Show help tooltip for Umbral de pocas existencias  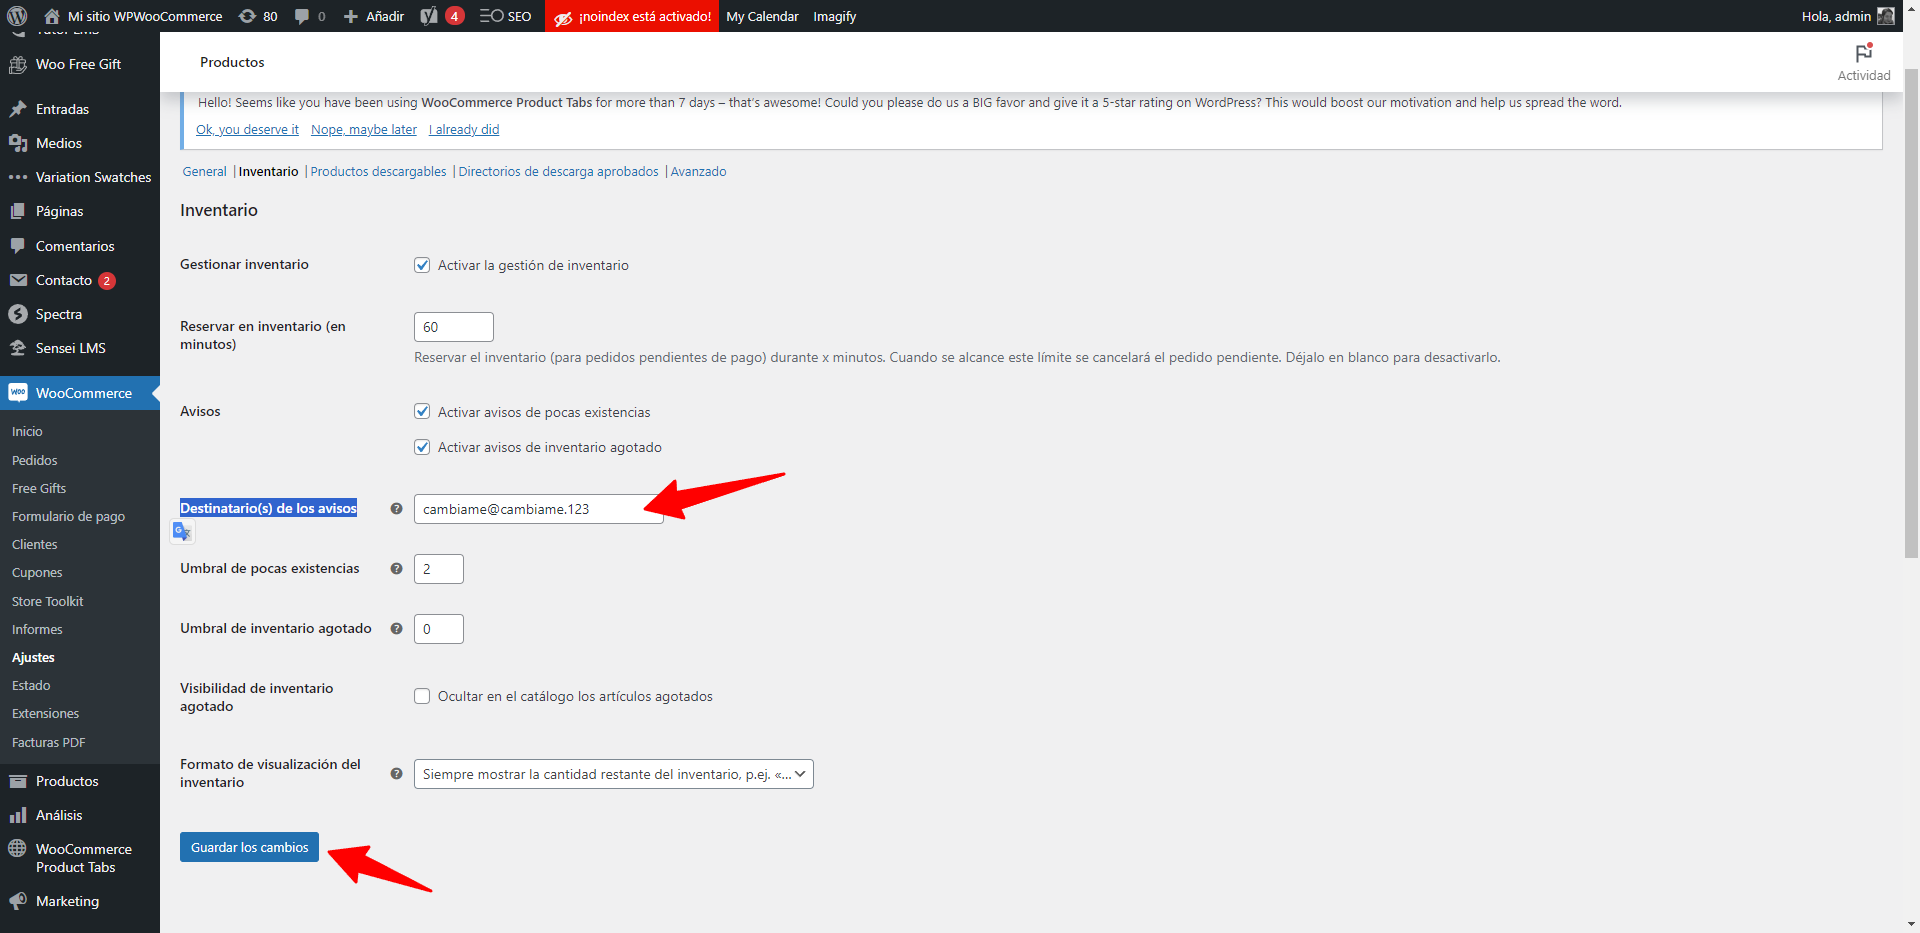(x=396, y=569)
